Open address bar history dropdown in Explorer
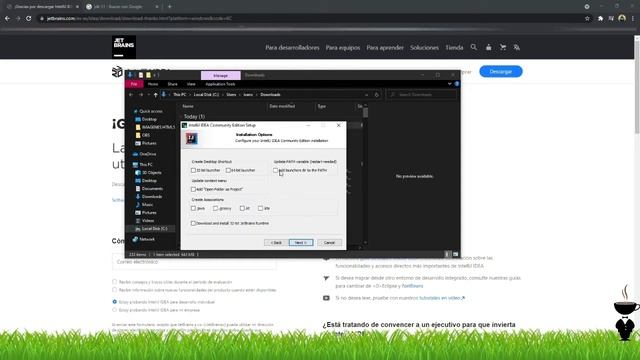Viewport: 640px width, 360px height. tap(367, 95)
